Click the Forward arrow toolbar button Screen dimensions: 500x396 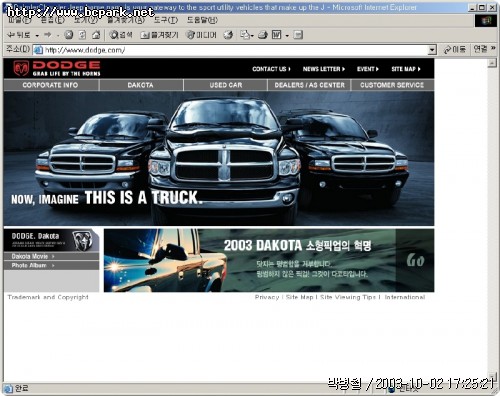pyautogui.click(x=48, y=35)
